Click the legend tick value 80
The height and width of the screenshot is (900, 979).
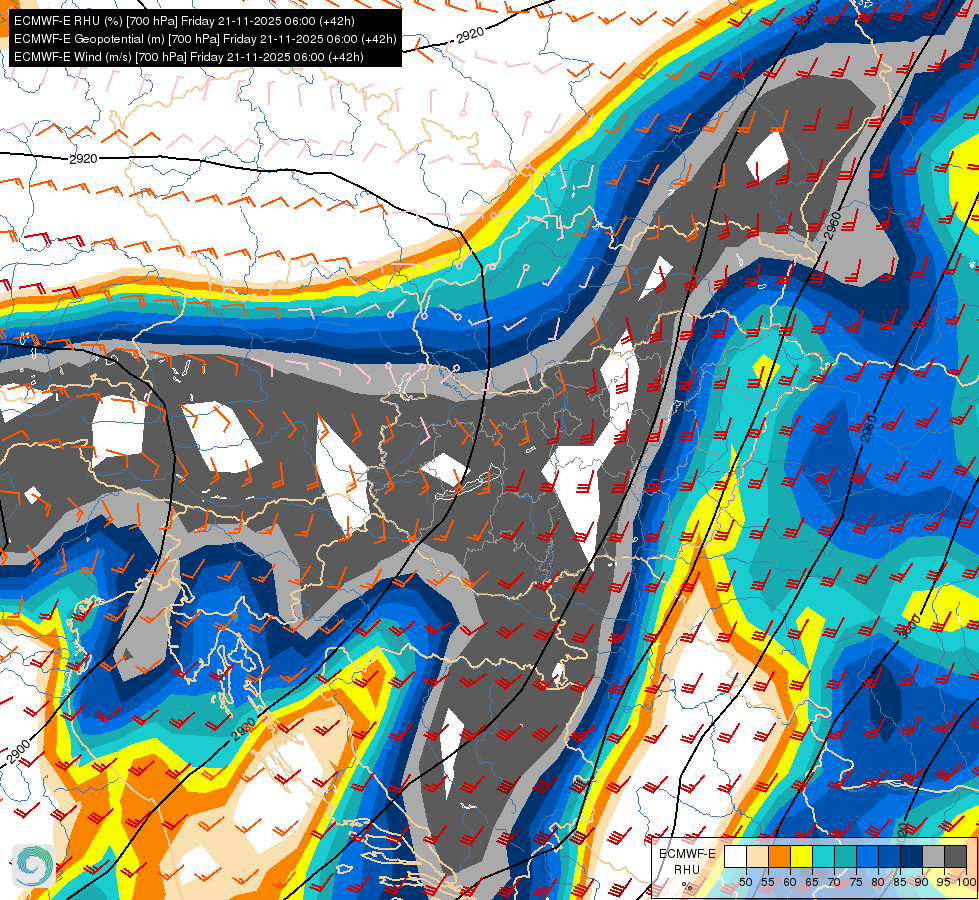point(878,882)
